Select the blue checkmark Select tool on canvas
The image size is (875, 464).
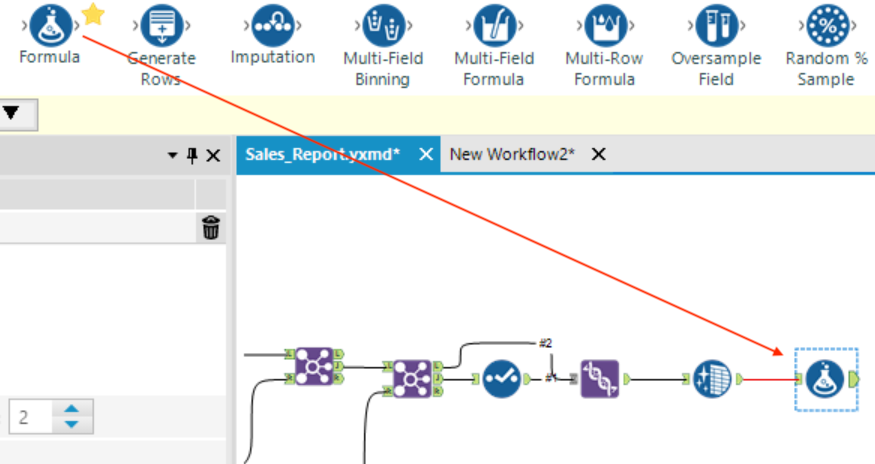501,379
